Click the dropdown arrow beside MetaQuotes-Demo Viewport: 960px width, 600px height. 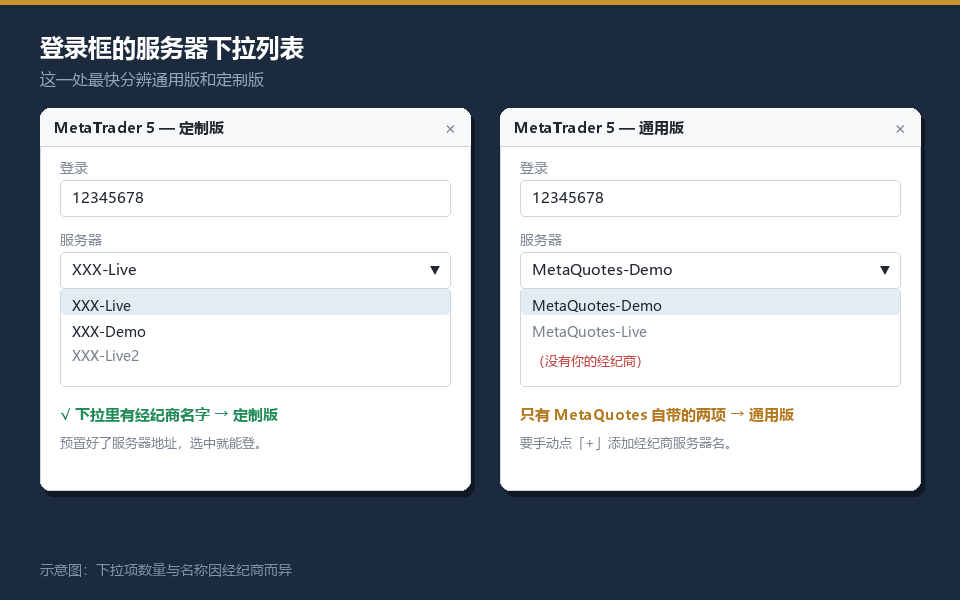(885, 270)
